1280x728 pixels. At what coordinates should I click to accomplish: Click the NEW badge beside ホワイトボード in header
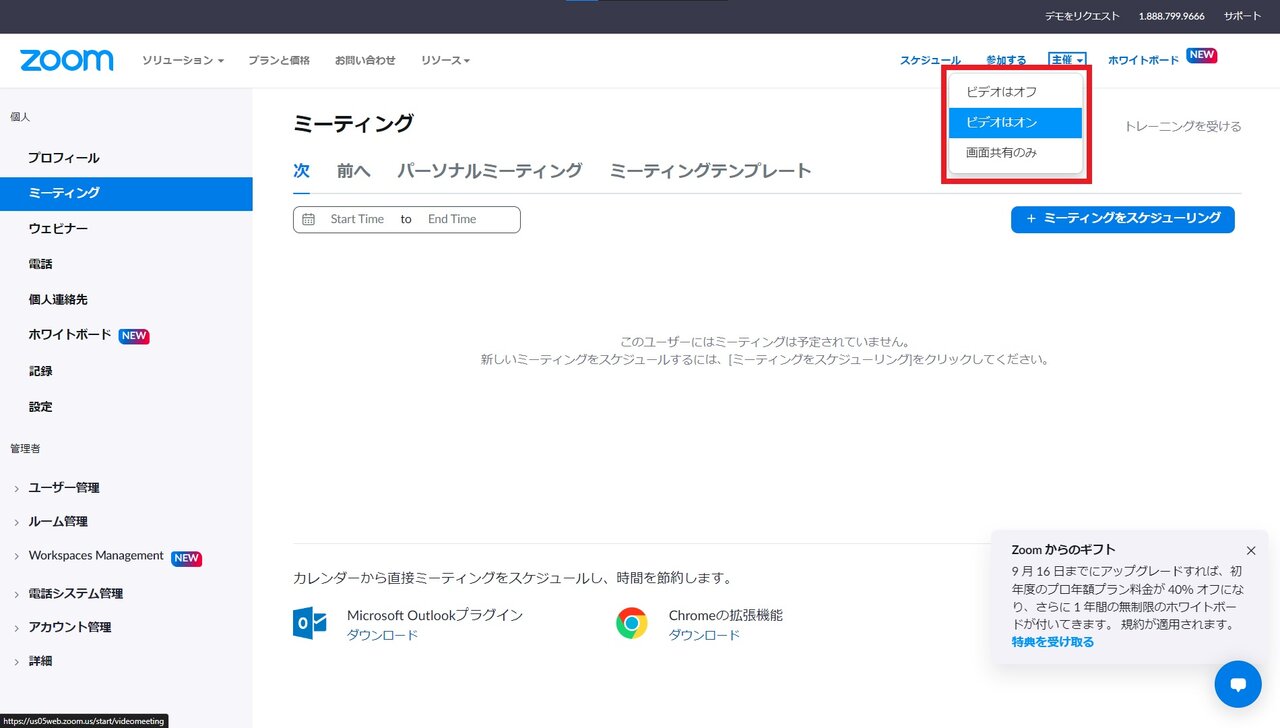pos(1201,55)
